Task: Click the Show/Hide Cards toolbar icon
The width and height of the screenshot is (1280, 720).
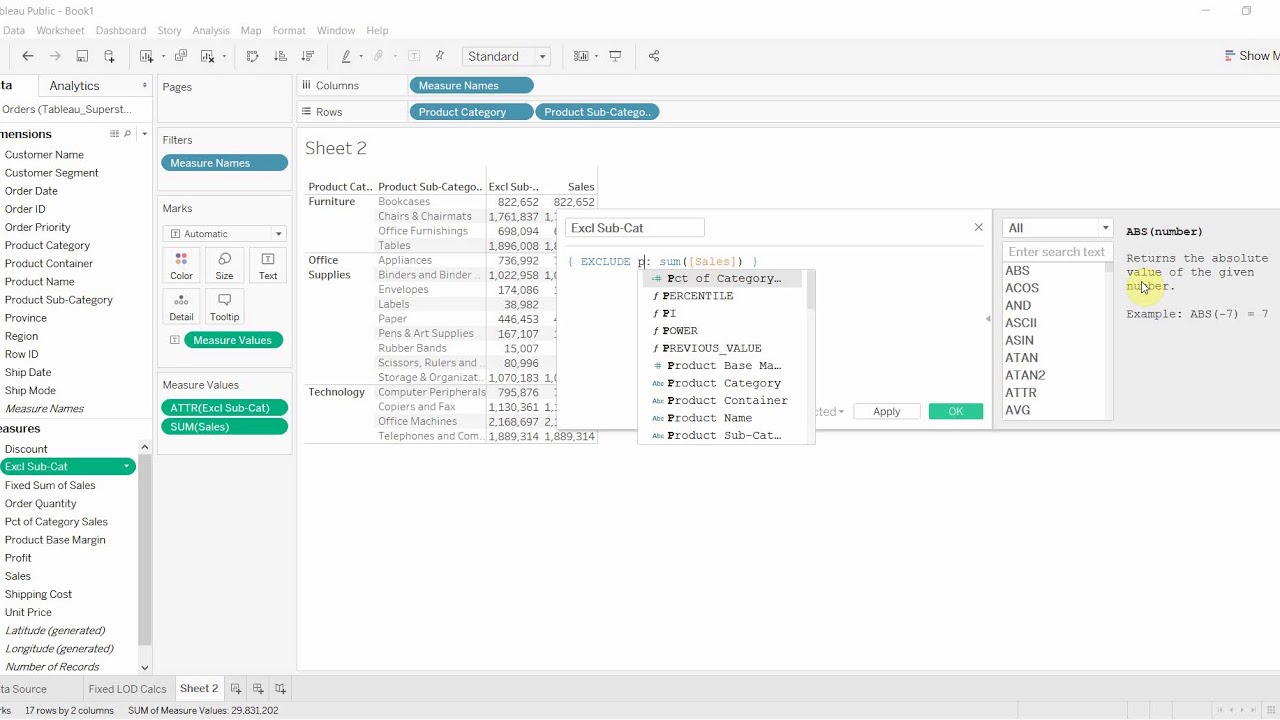Action: (x=581, y=57)
